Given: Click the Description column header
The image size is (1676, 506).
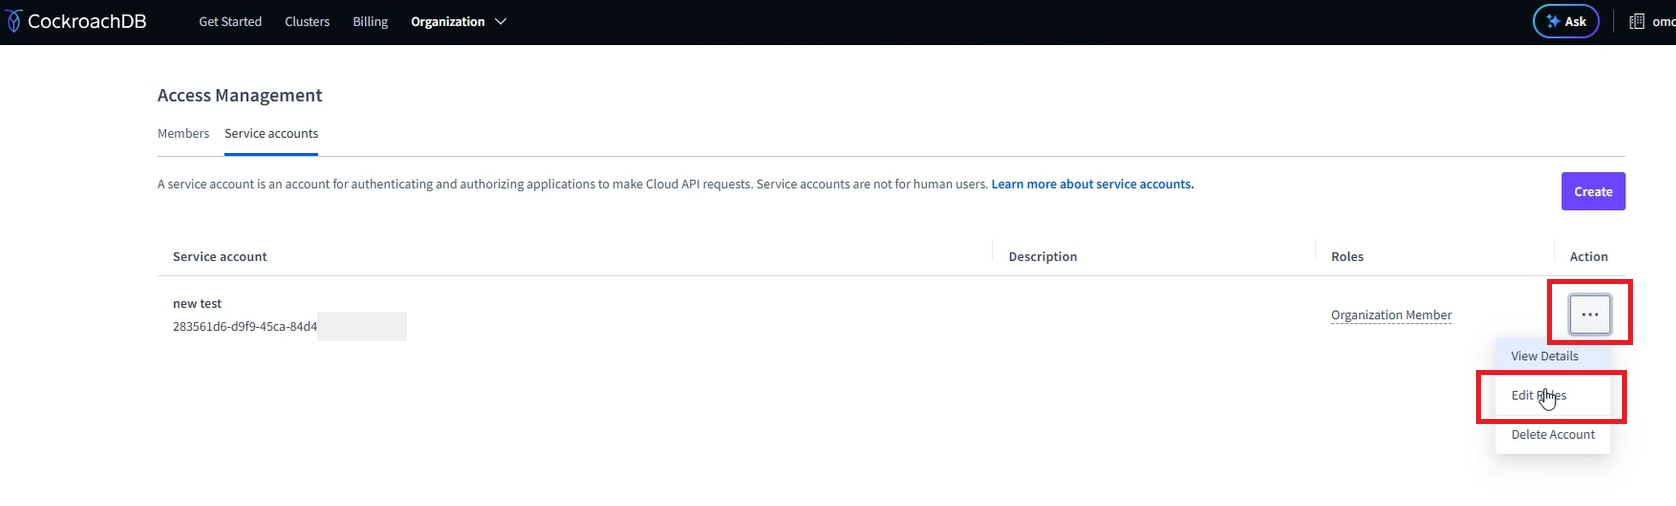Looking at the screenshot, I should (x=1043, y=256).
